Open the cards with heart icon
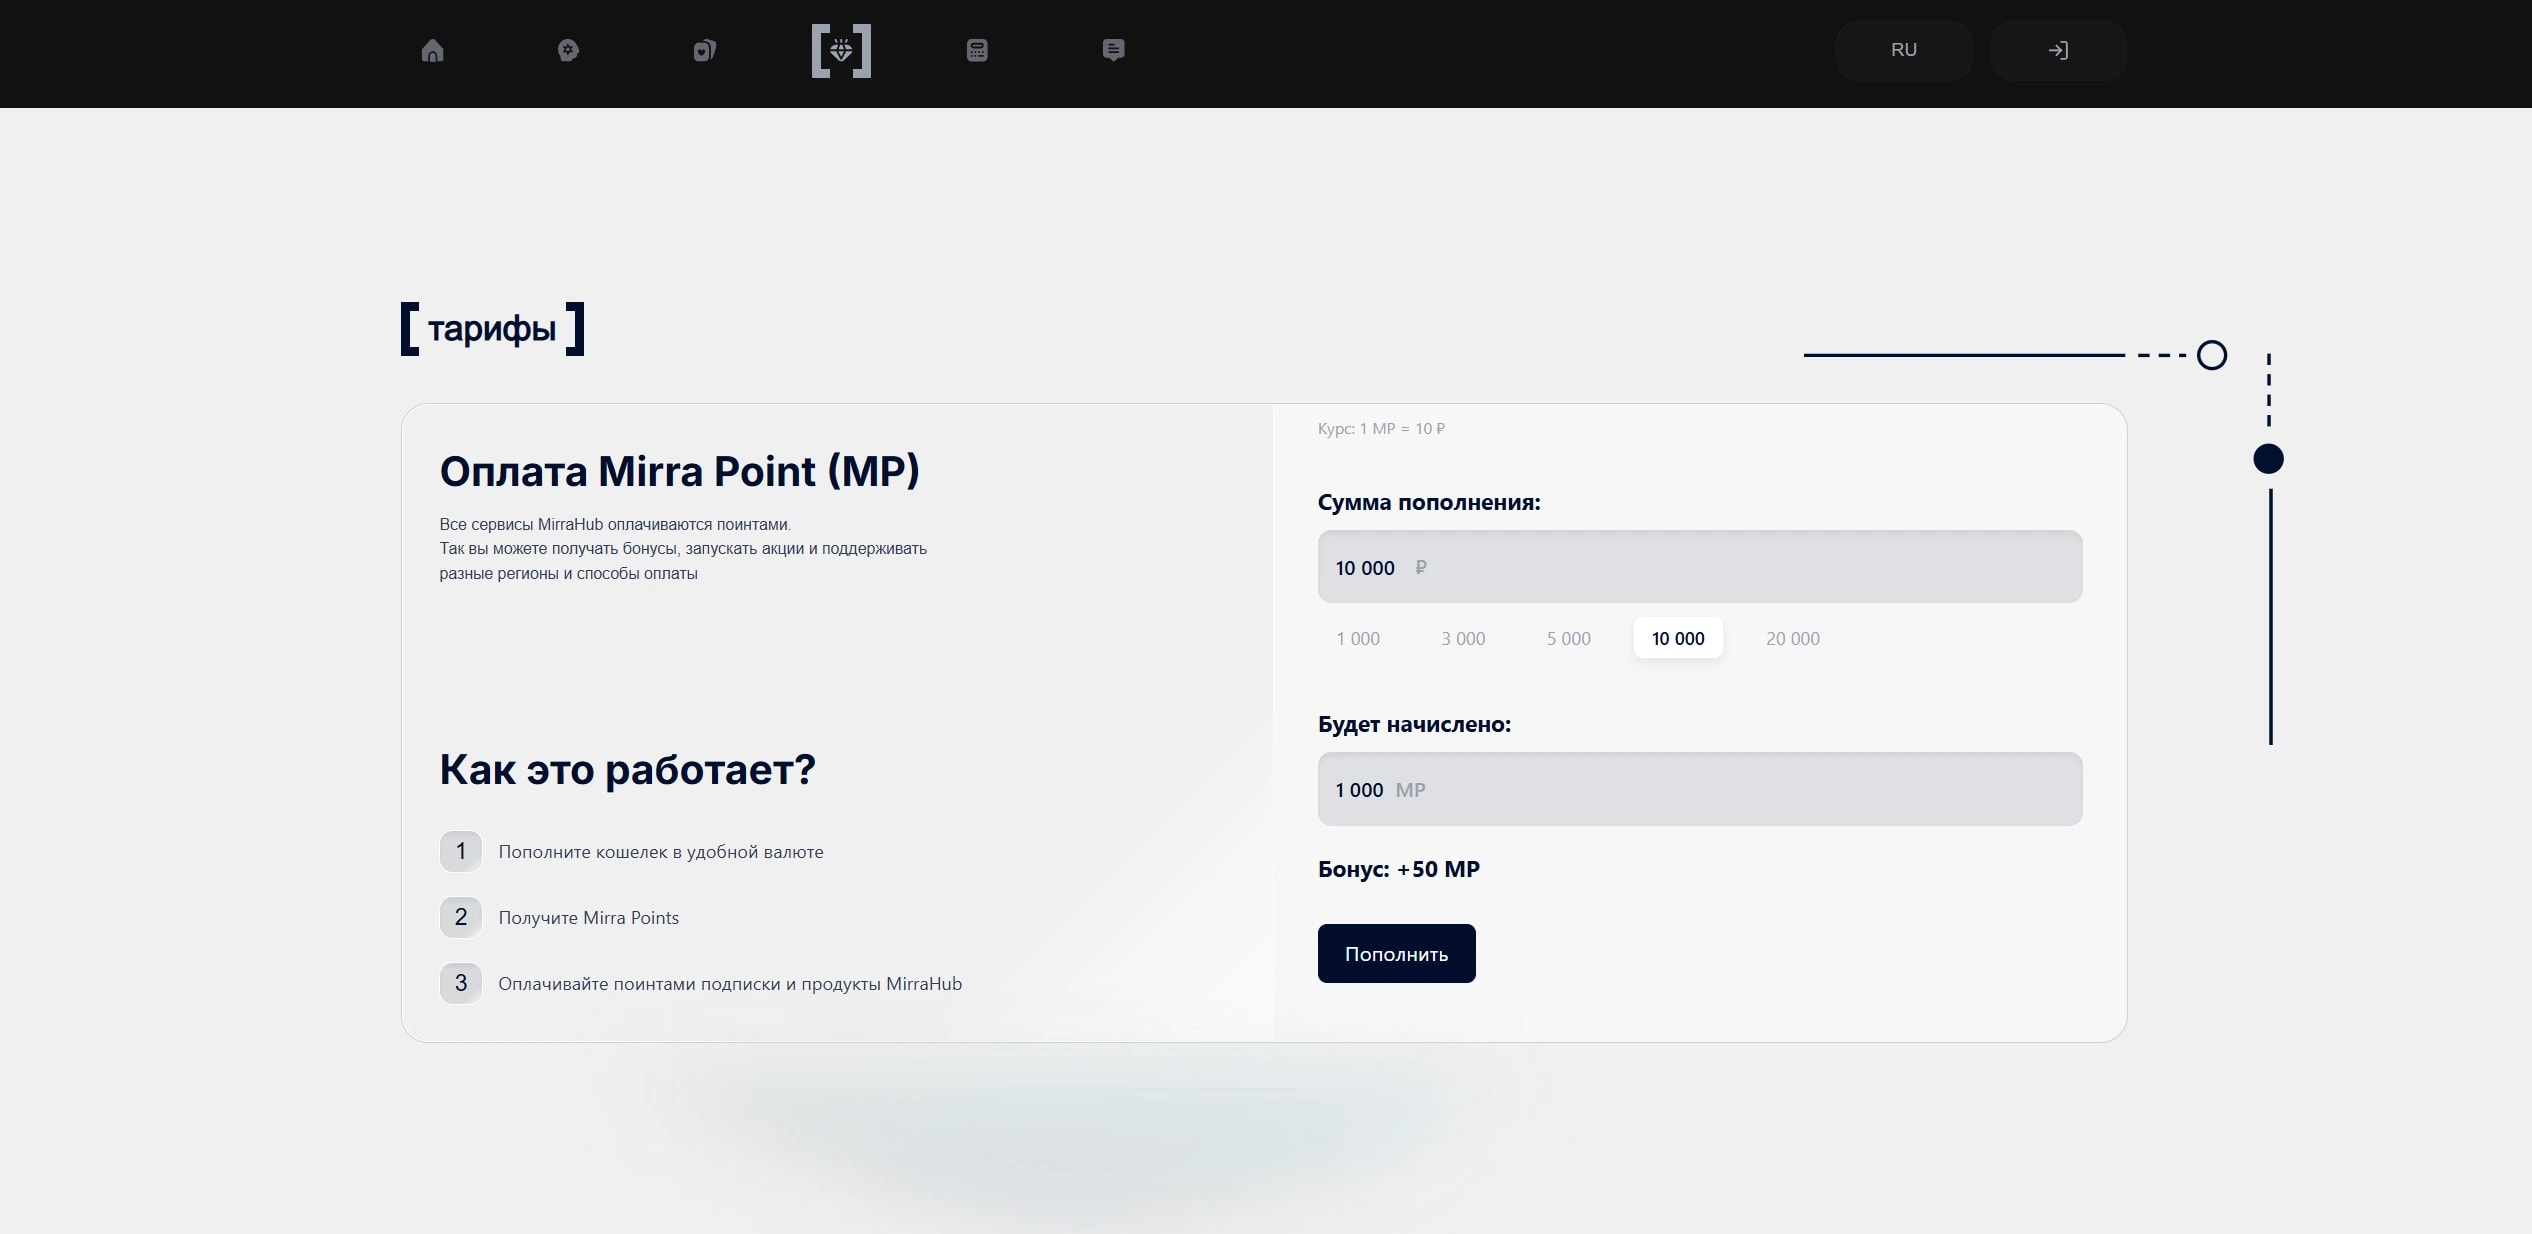This screenshot has height=1234, width=2532. [x=705, y=50]
